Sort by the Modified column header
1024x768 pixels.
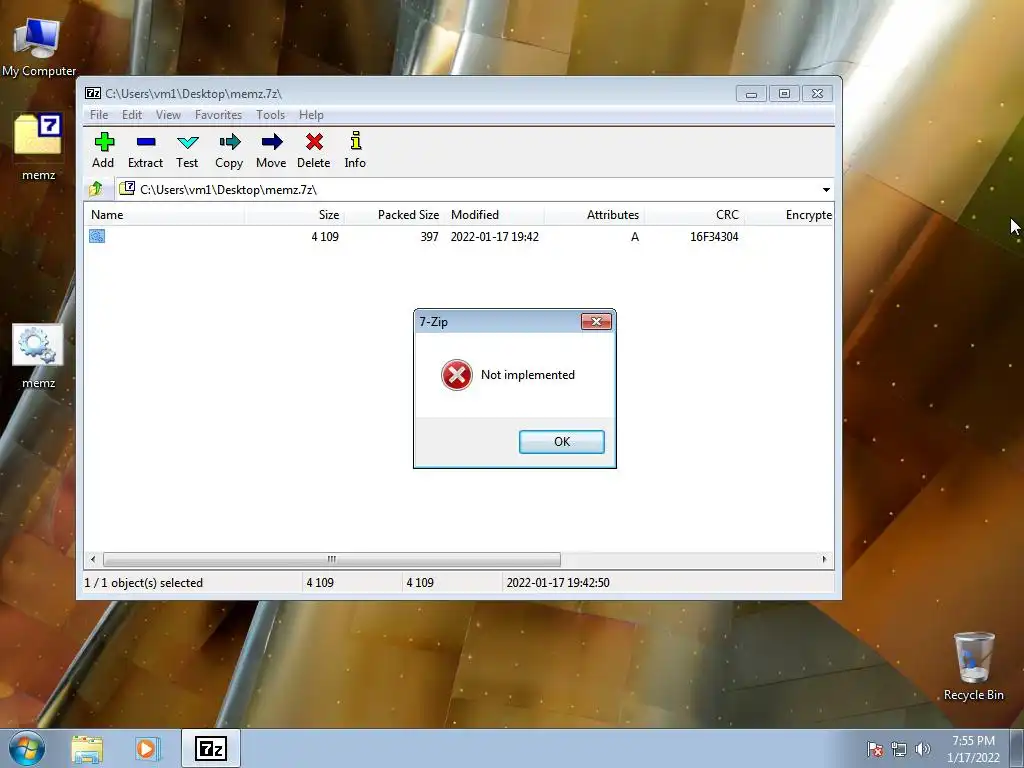click(494, 215)
